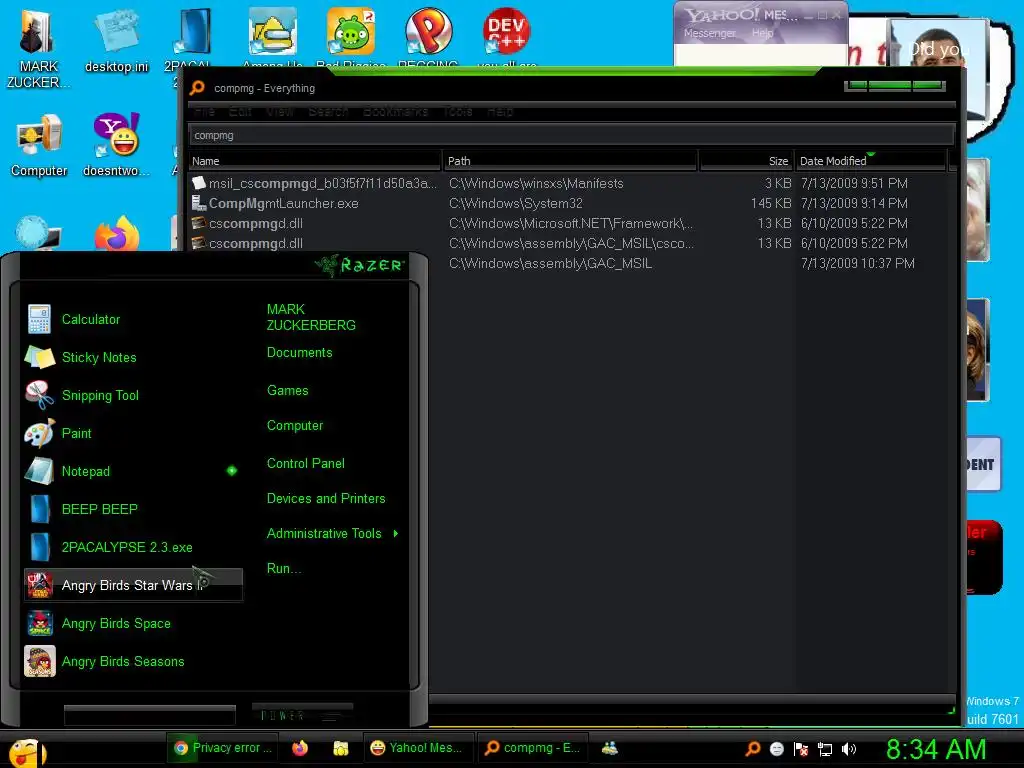Open Help menu in Everything
The width and height of the screenshot is (1024, 768).
pyautogui.click(x=500, y=112)
